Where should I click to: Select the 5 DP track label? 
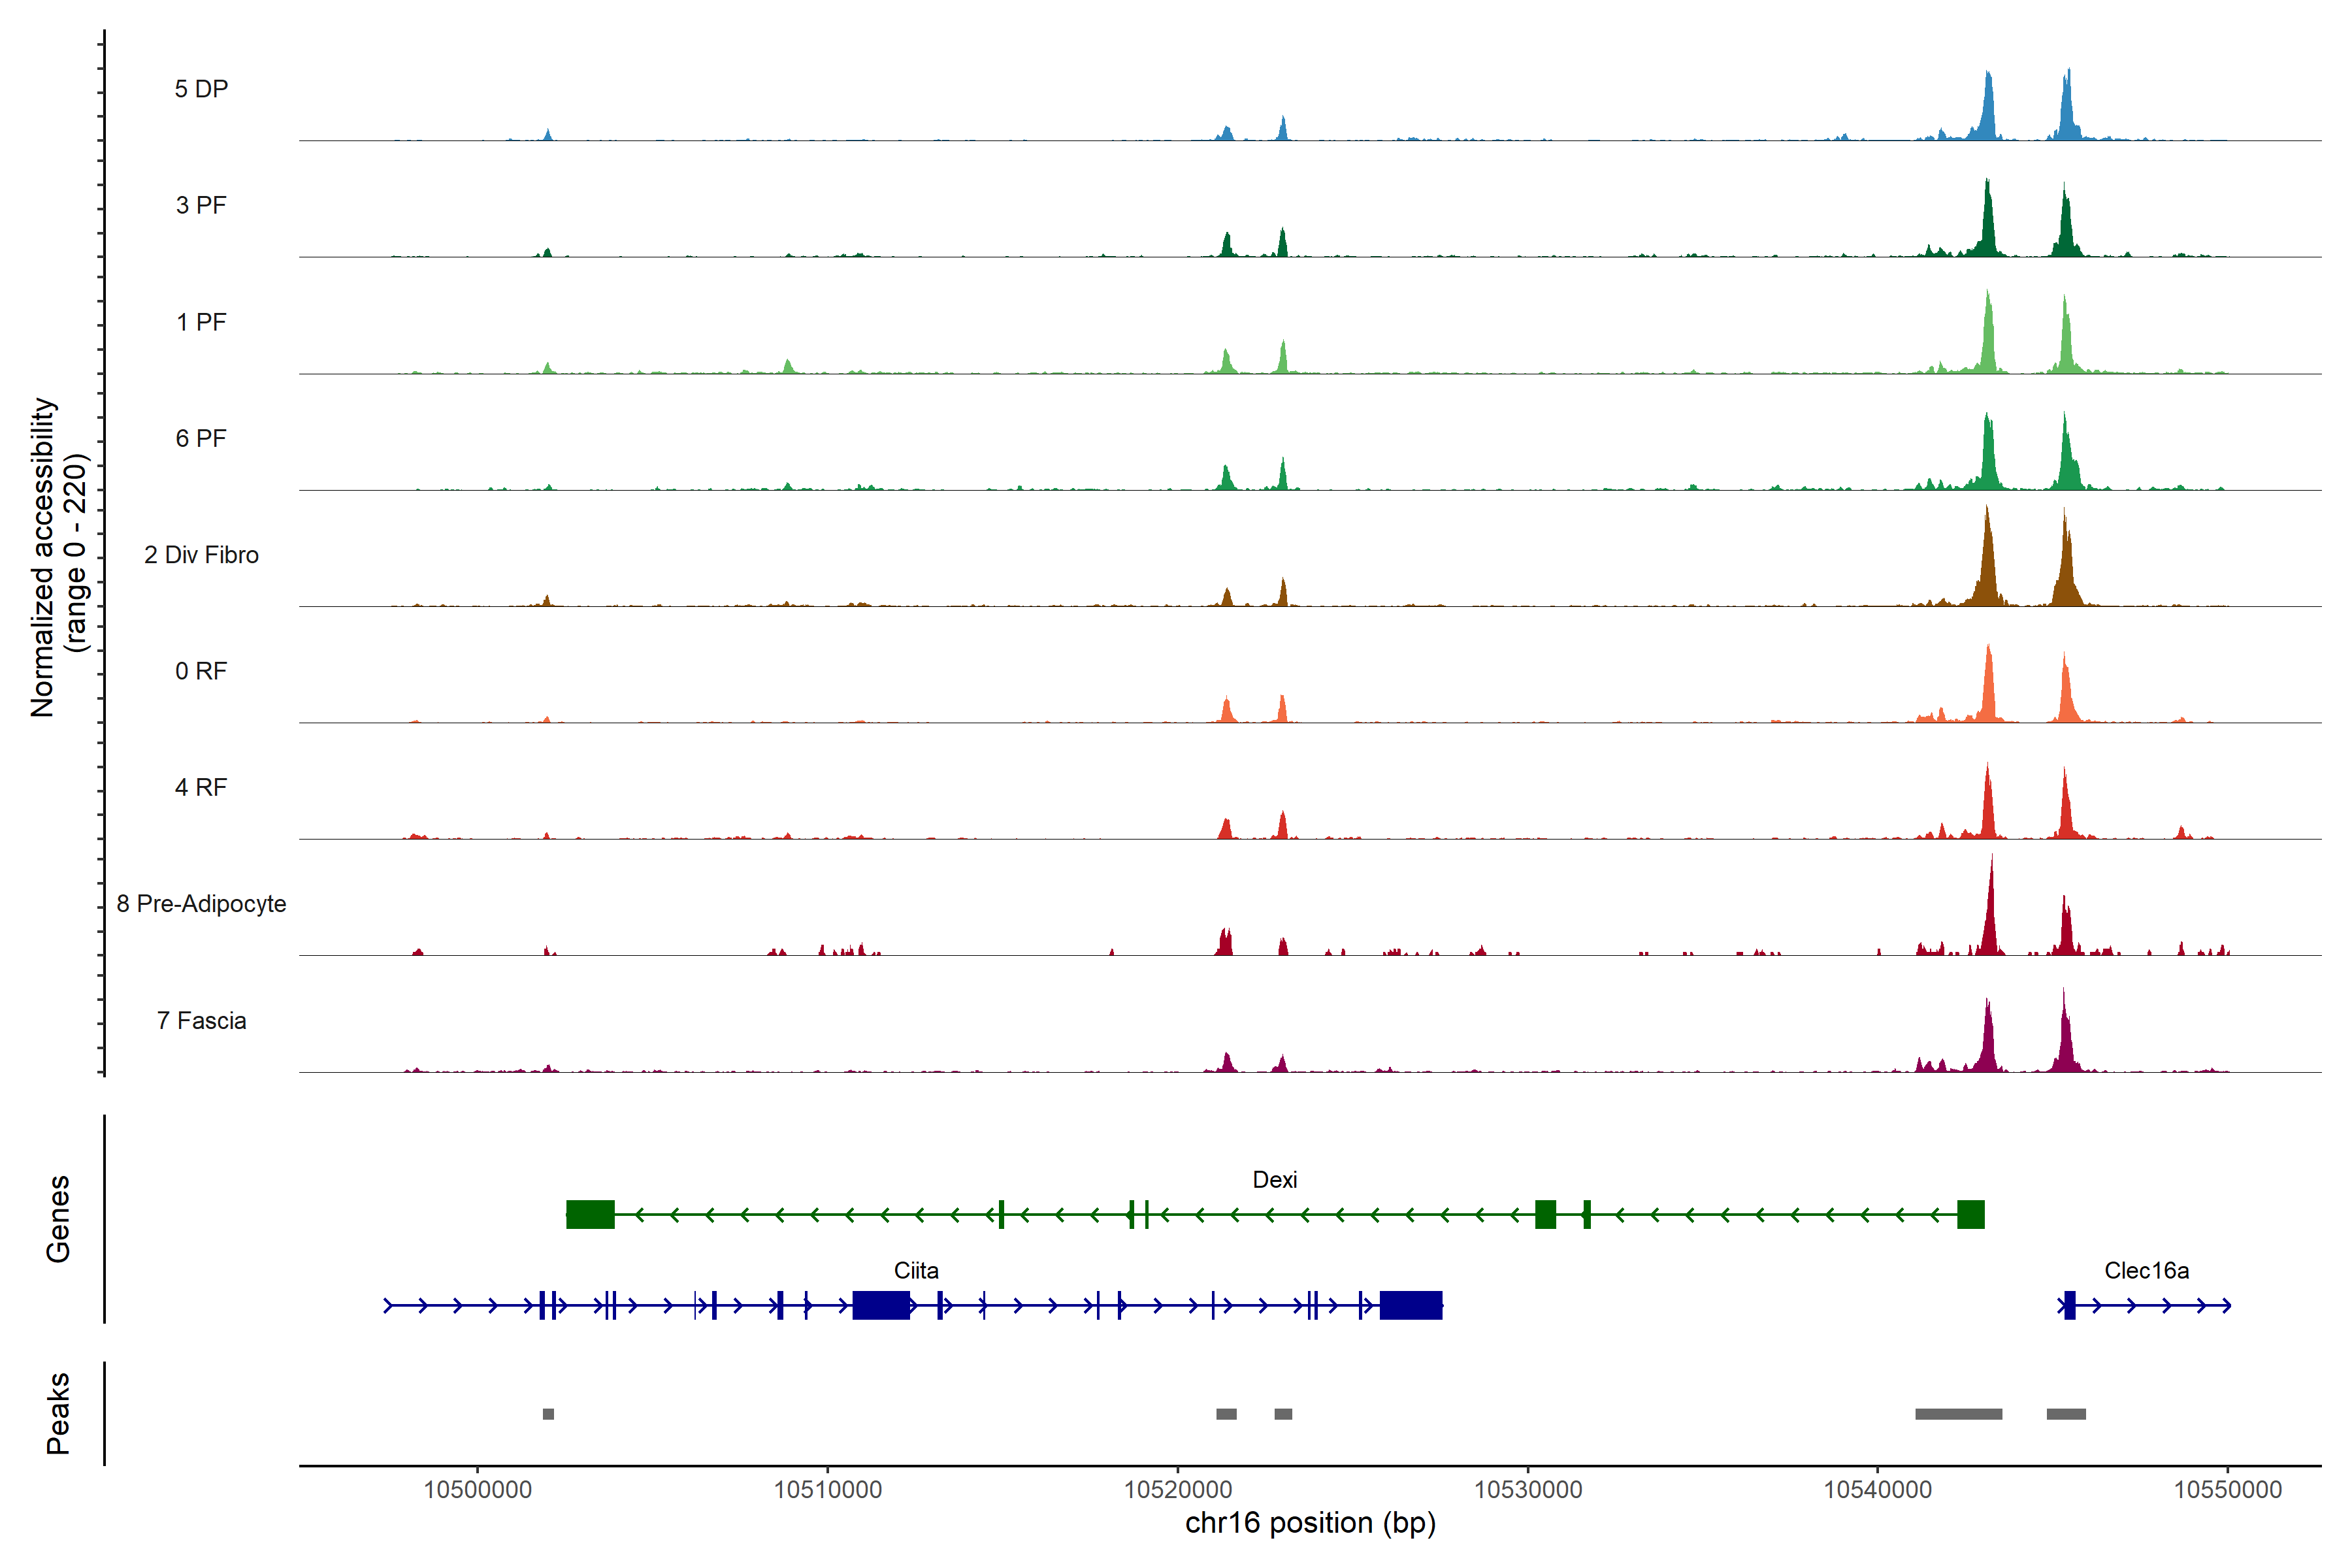[201, 89]
